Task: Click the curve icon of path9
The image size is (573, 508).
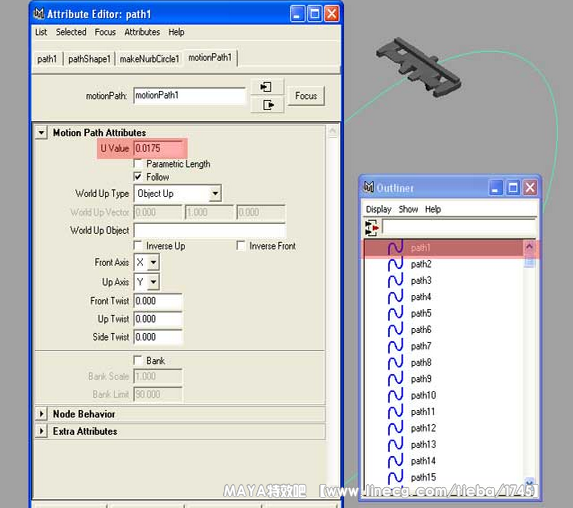Action: [x=395, y=379]
